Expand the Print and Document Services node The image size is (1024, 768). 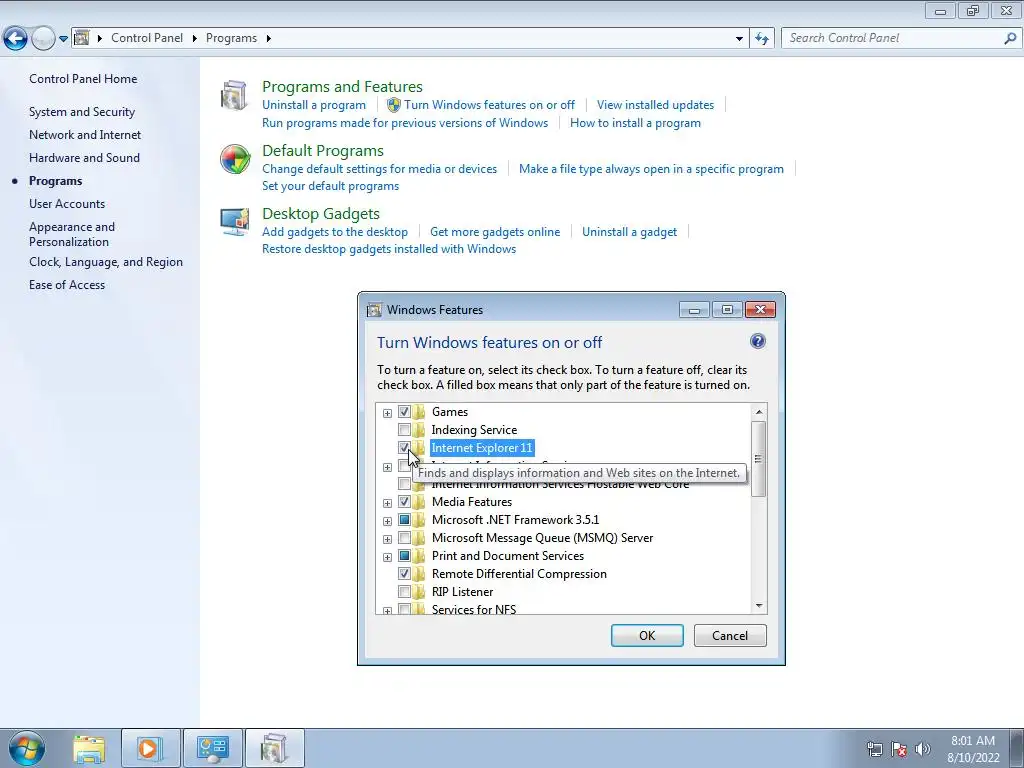click(387, 557)
